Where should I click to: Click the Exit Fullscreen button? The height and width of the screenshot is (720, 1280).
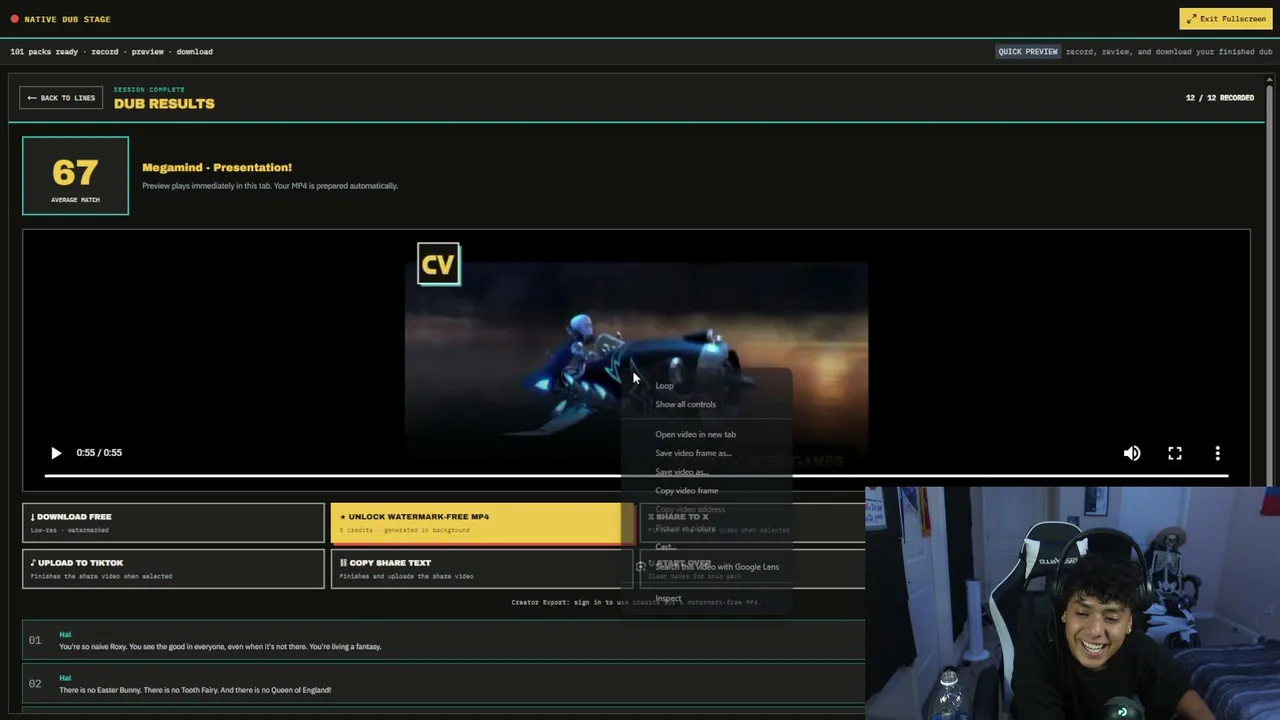[x=1226, y=19]
